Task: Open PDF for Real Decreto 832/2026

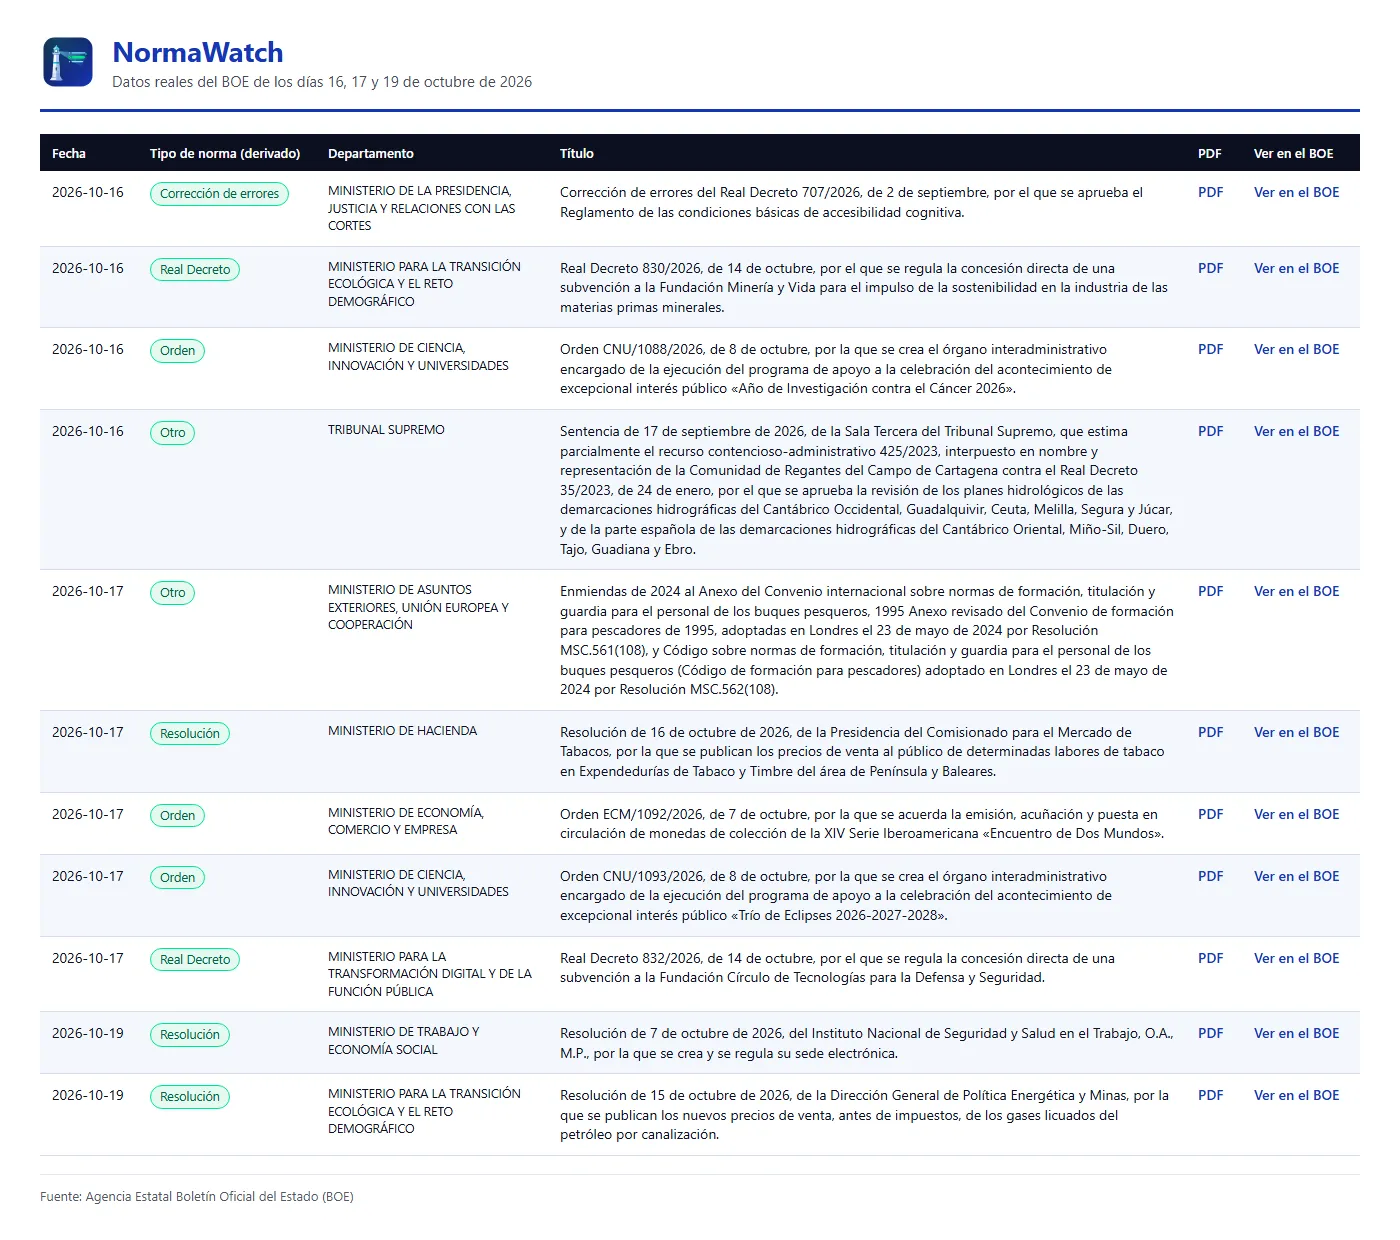Action: (1210, 958)
